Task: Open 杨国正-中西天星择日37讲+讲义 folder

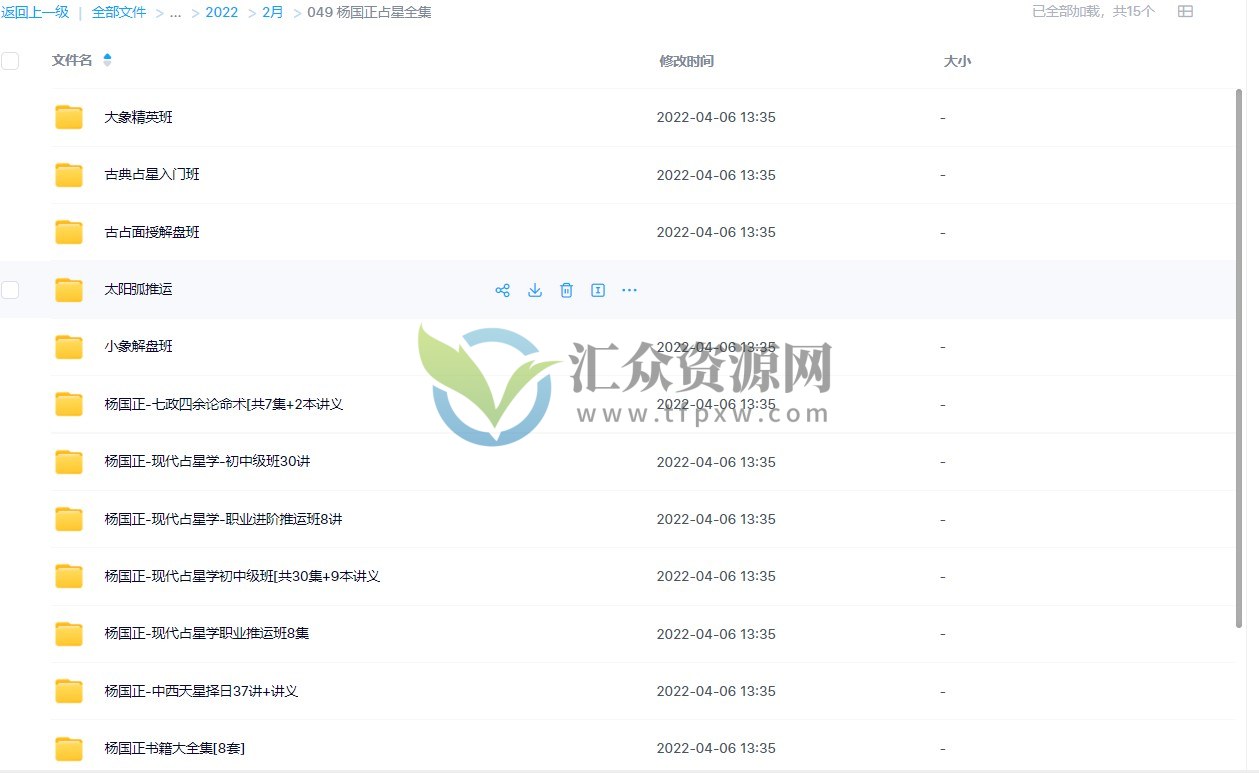Action: [x=200, y=690]
